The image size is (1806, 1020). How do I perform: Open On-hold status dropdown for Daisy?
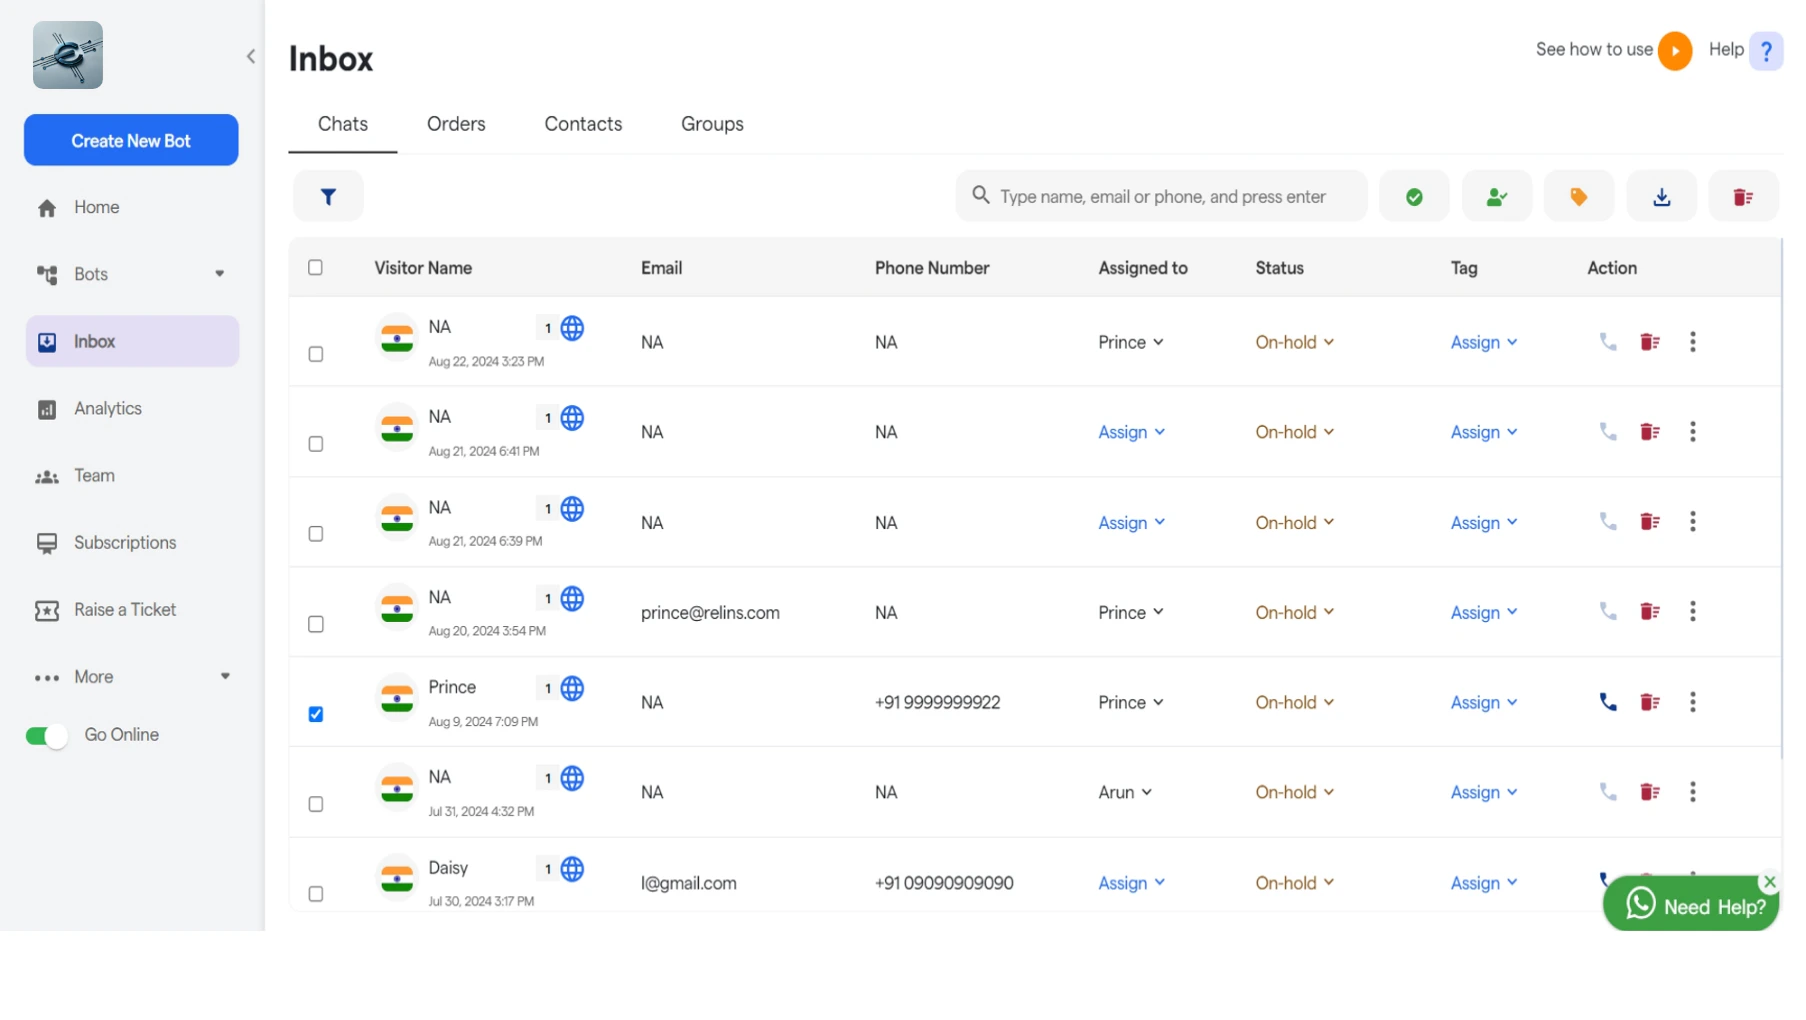[x=1294, y=883]
